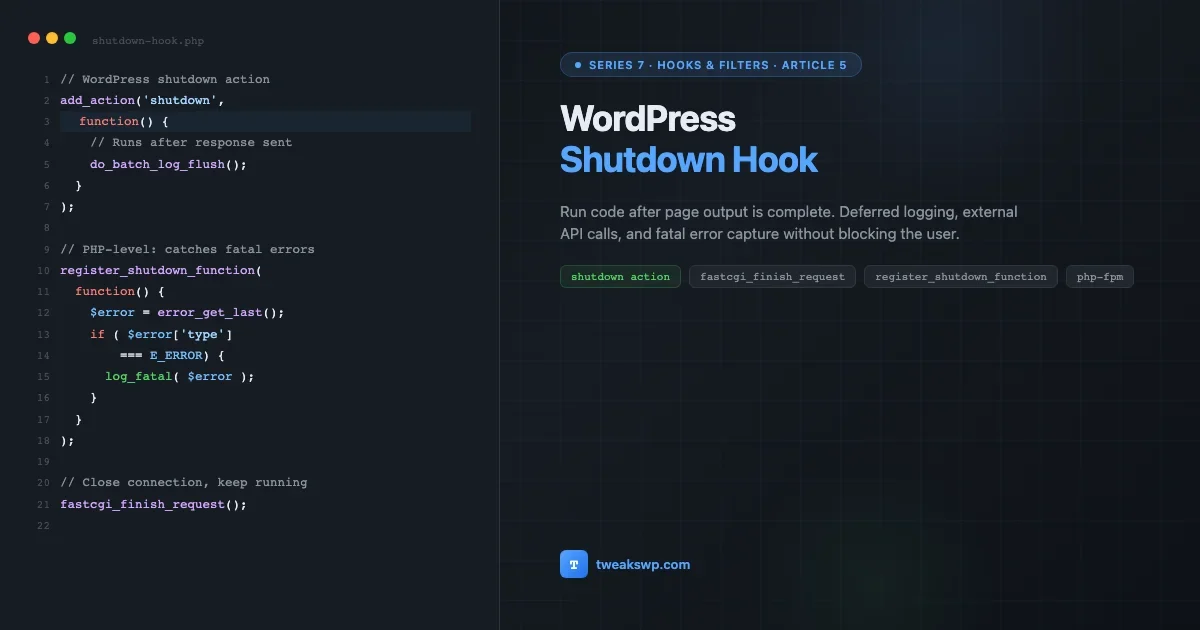1200x630 pixels.
Task: Select the shutdown-hook.php file tab
Action: pyautogui.click(x=148, y=41)
